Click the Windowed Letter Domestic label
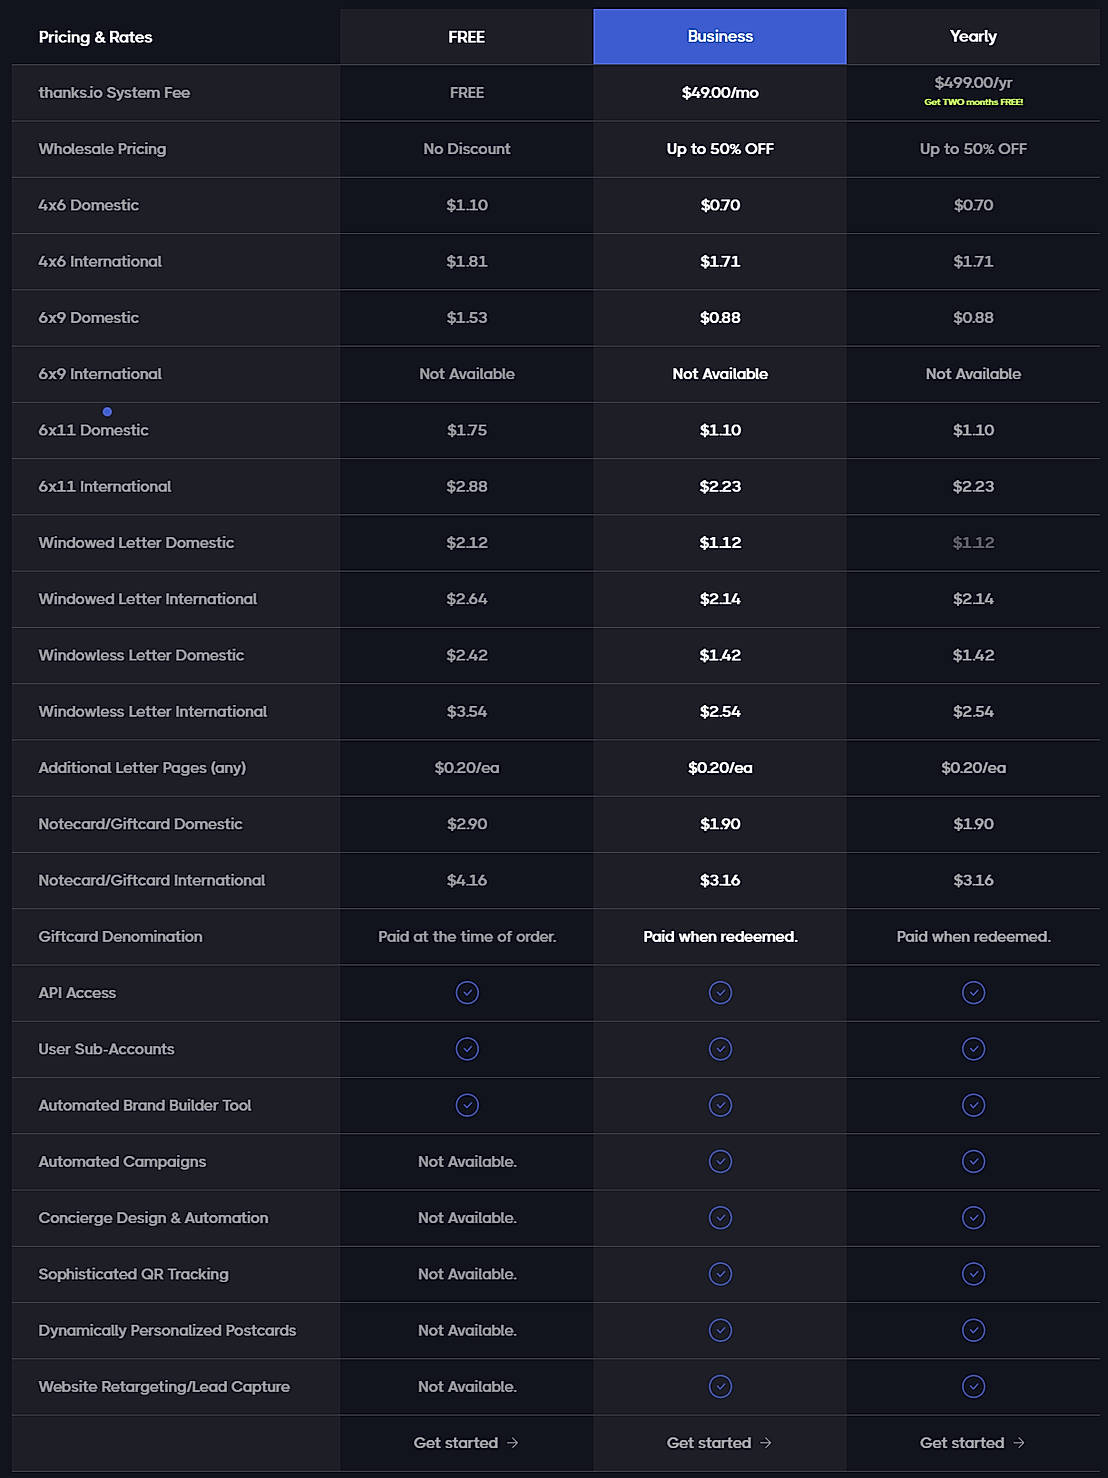 136,543
